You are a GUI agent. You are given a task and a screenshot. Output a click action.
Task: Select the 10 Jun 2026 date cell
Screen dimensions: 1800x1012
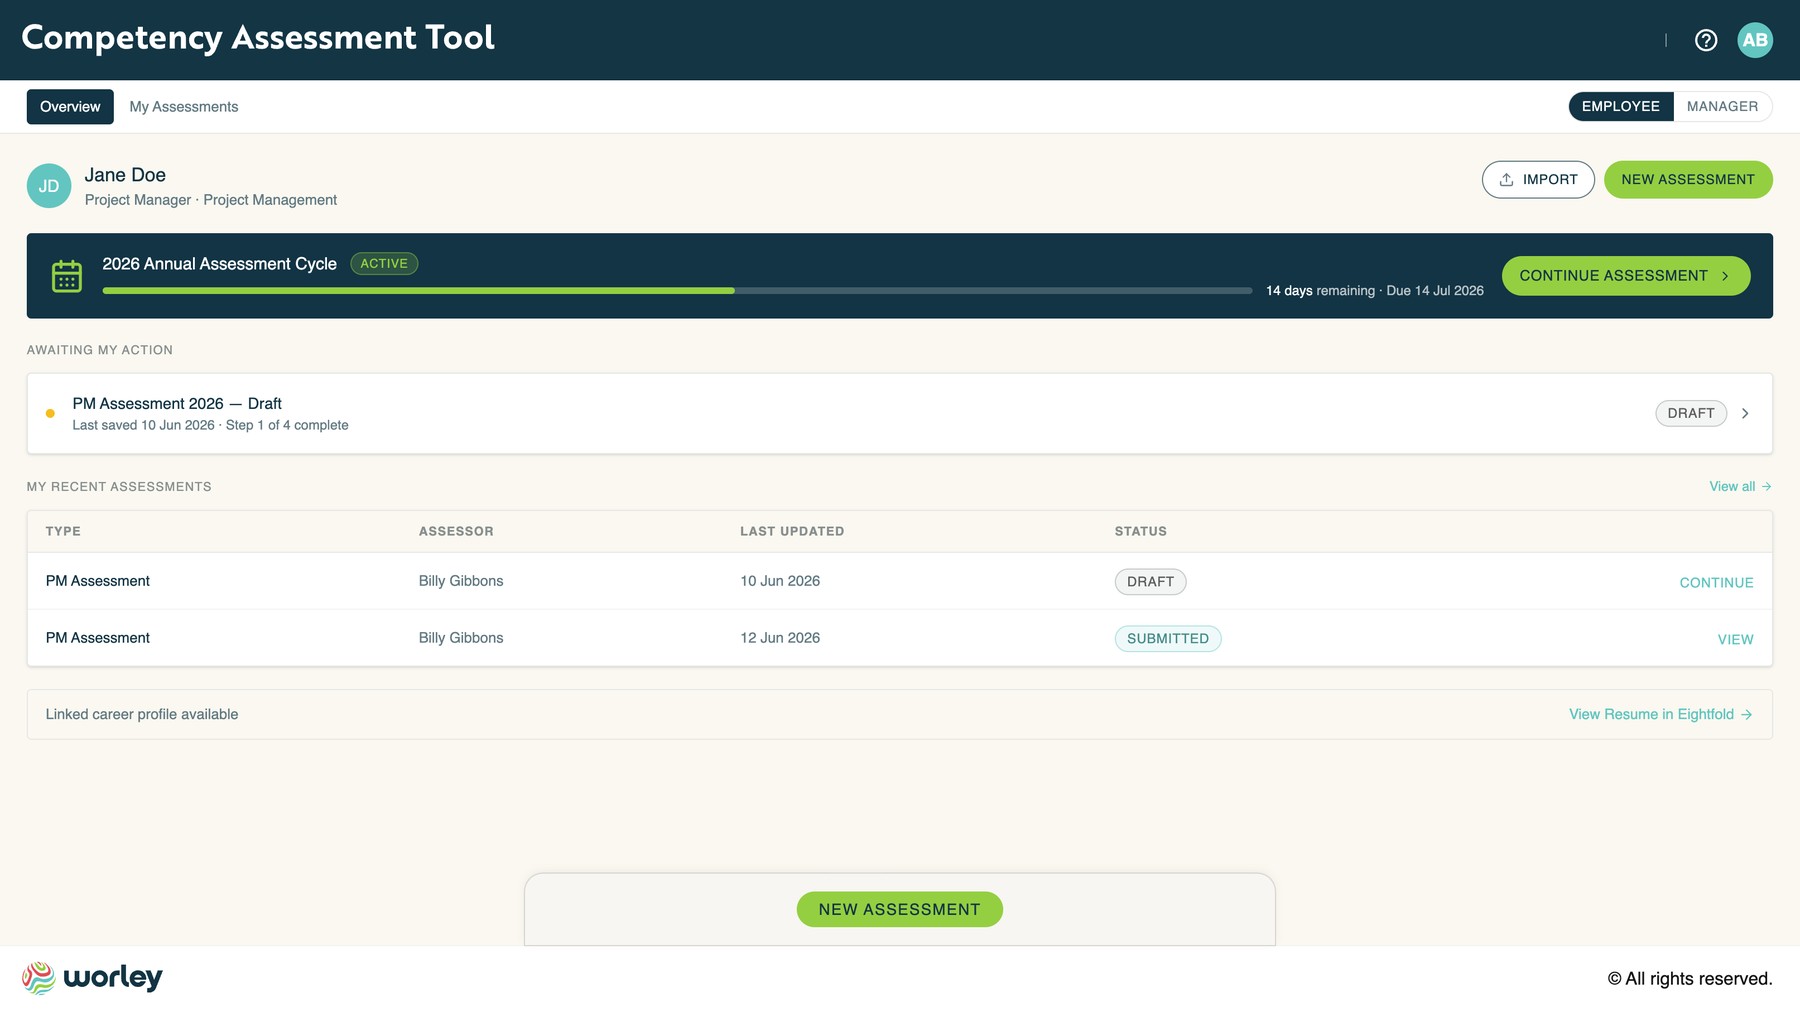[780, 581]
